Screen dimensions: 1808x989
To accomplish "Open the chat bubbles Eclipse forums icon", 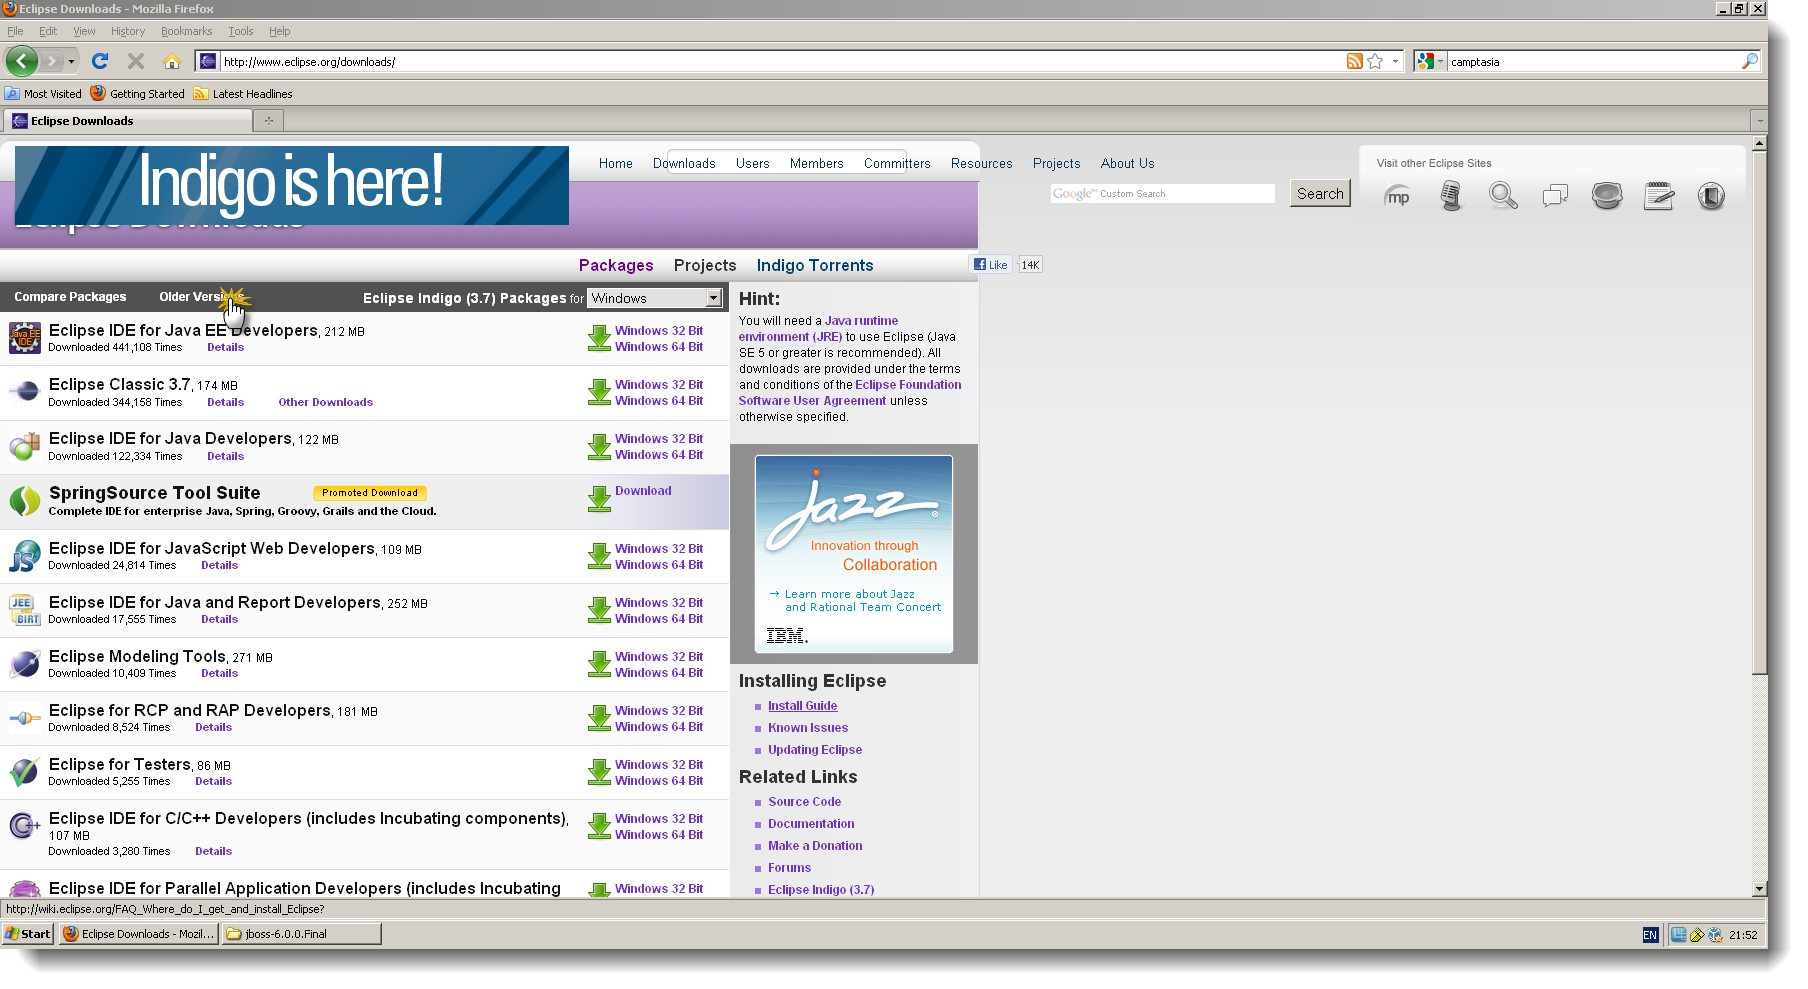I will click(x=1555, y=196).
